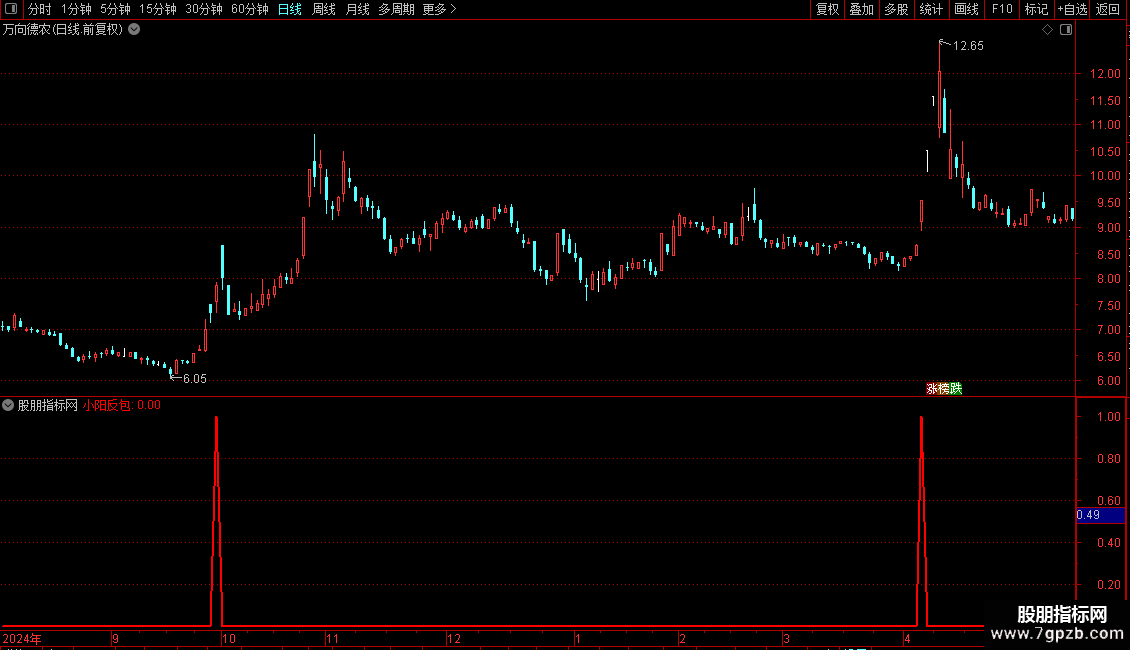Switch to 日线 daily chart
Image resolution: width=1130 pixels, height=650 pixels.
point(290,9)
